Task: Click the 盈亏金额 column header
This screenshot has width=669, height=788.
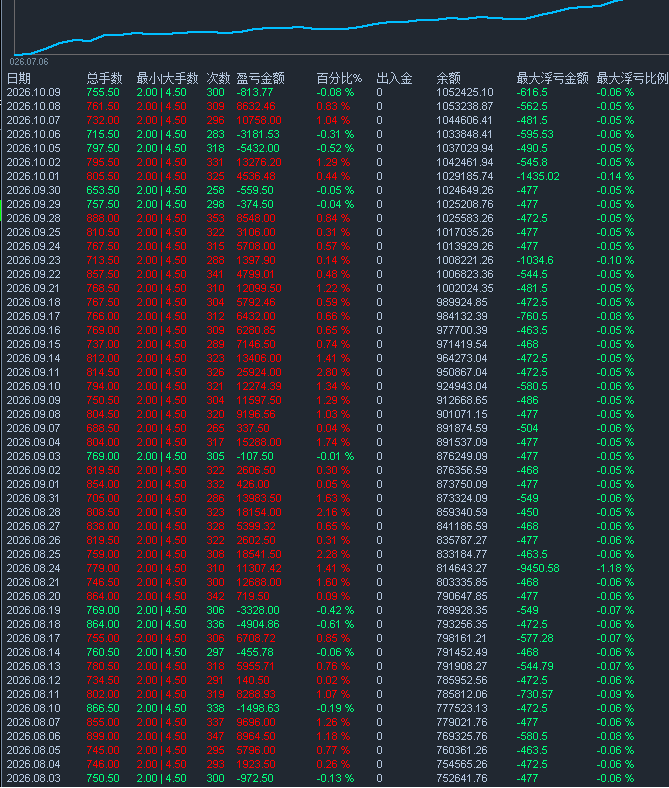Action: pos(260,78)
